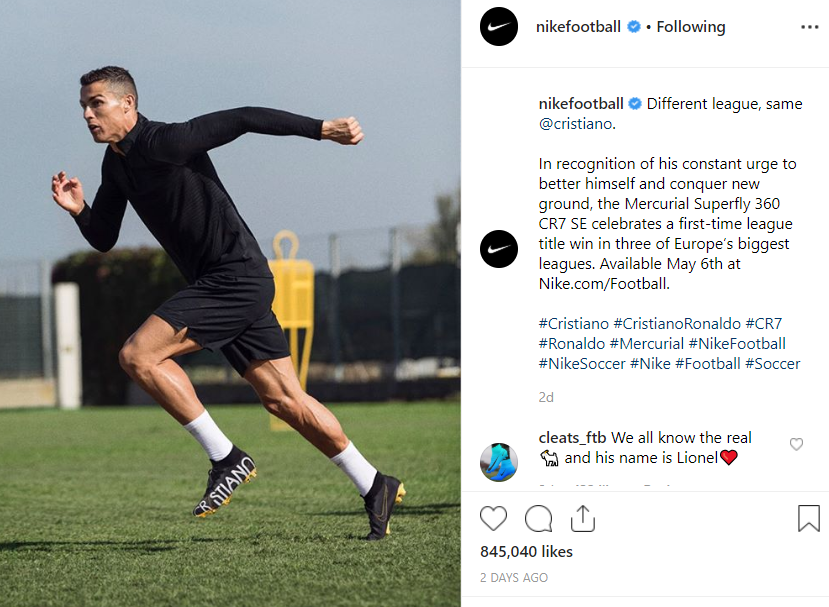Viewport: 829px width, 607px height.
Task: Like the cleats_ftb comment
Action: 796,444
